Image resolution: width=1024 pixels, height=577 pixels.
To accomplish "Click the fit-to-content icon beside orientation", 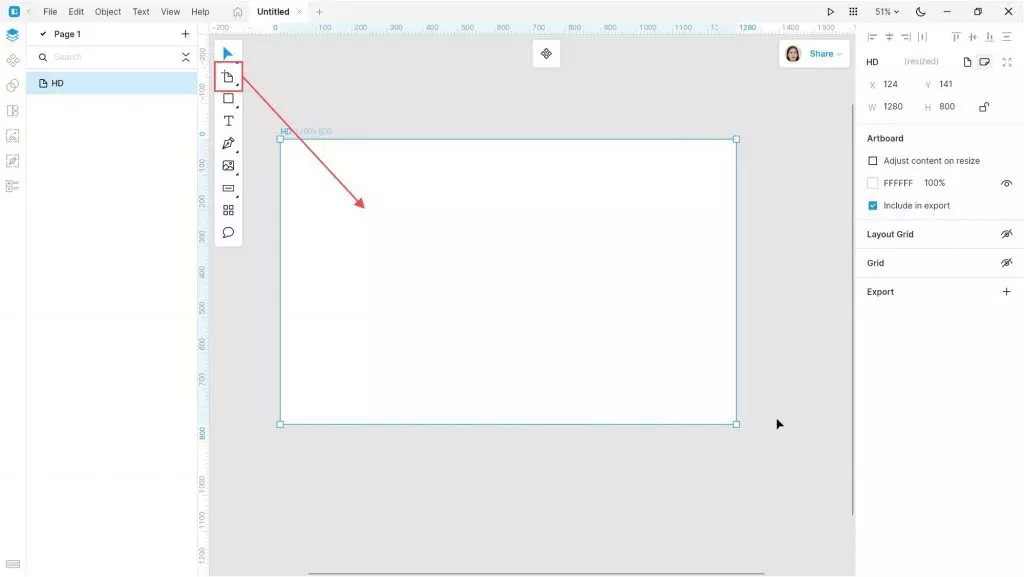I will click(x=1007, y=62).
